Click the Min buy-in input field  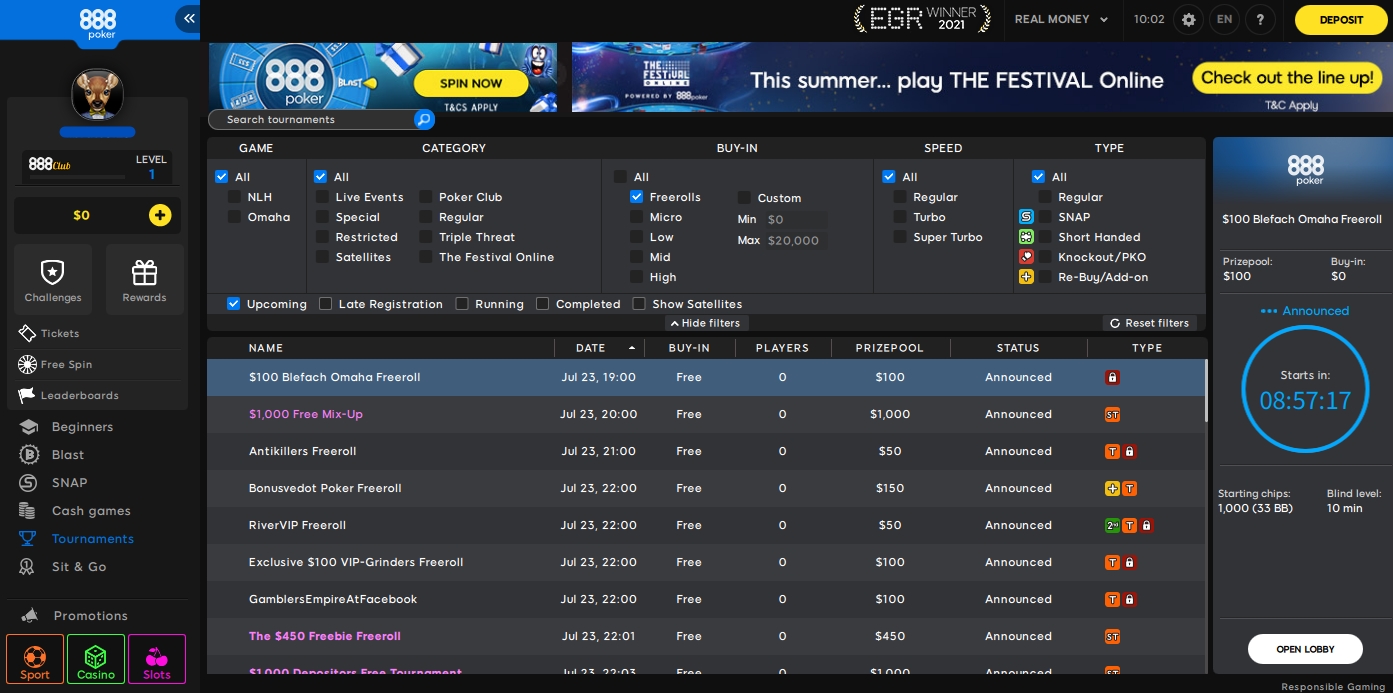[x=795, y=220]
